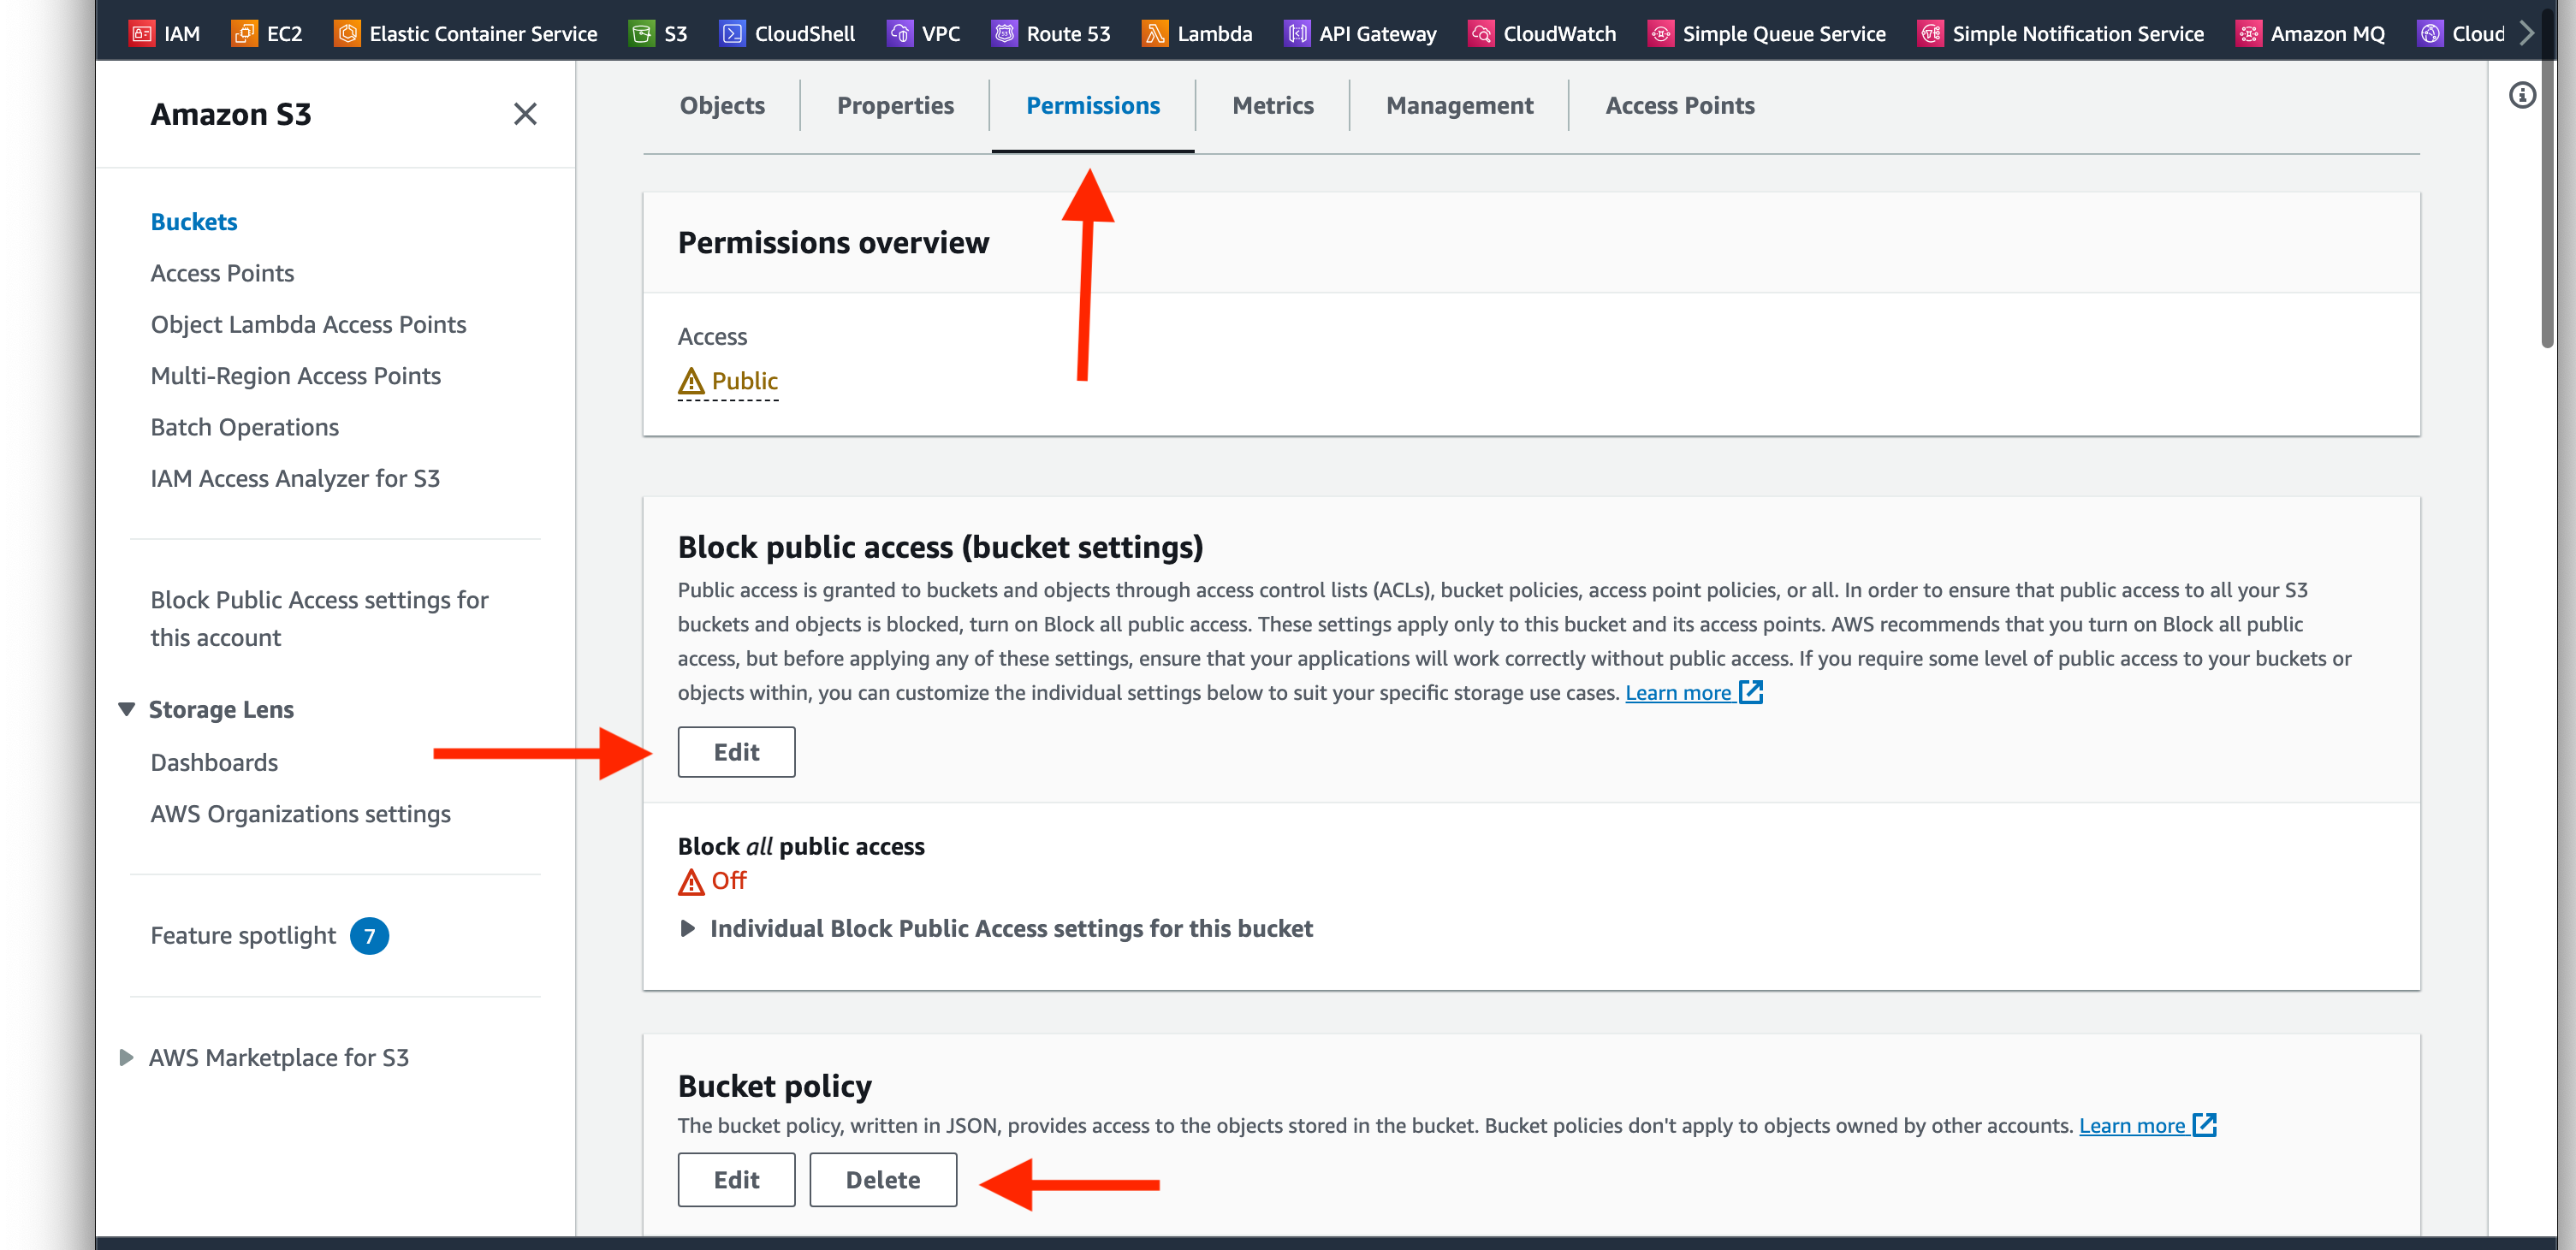Switch to the Access Points tab
Screen dimensions: 2576x1250
tap(1680, 105)
